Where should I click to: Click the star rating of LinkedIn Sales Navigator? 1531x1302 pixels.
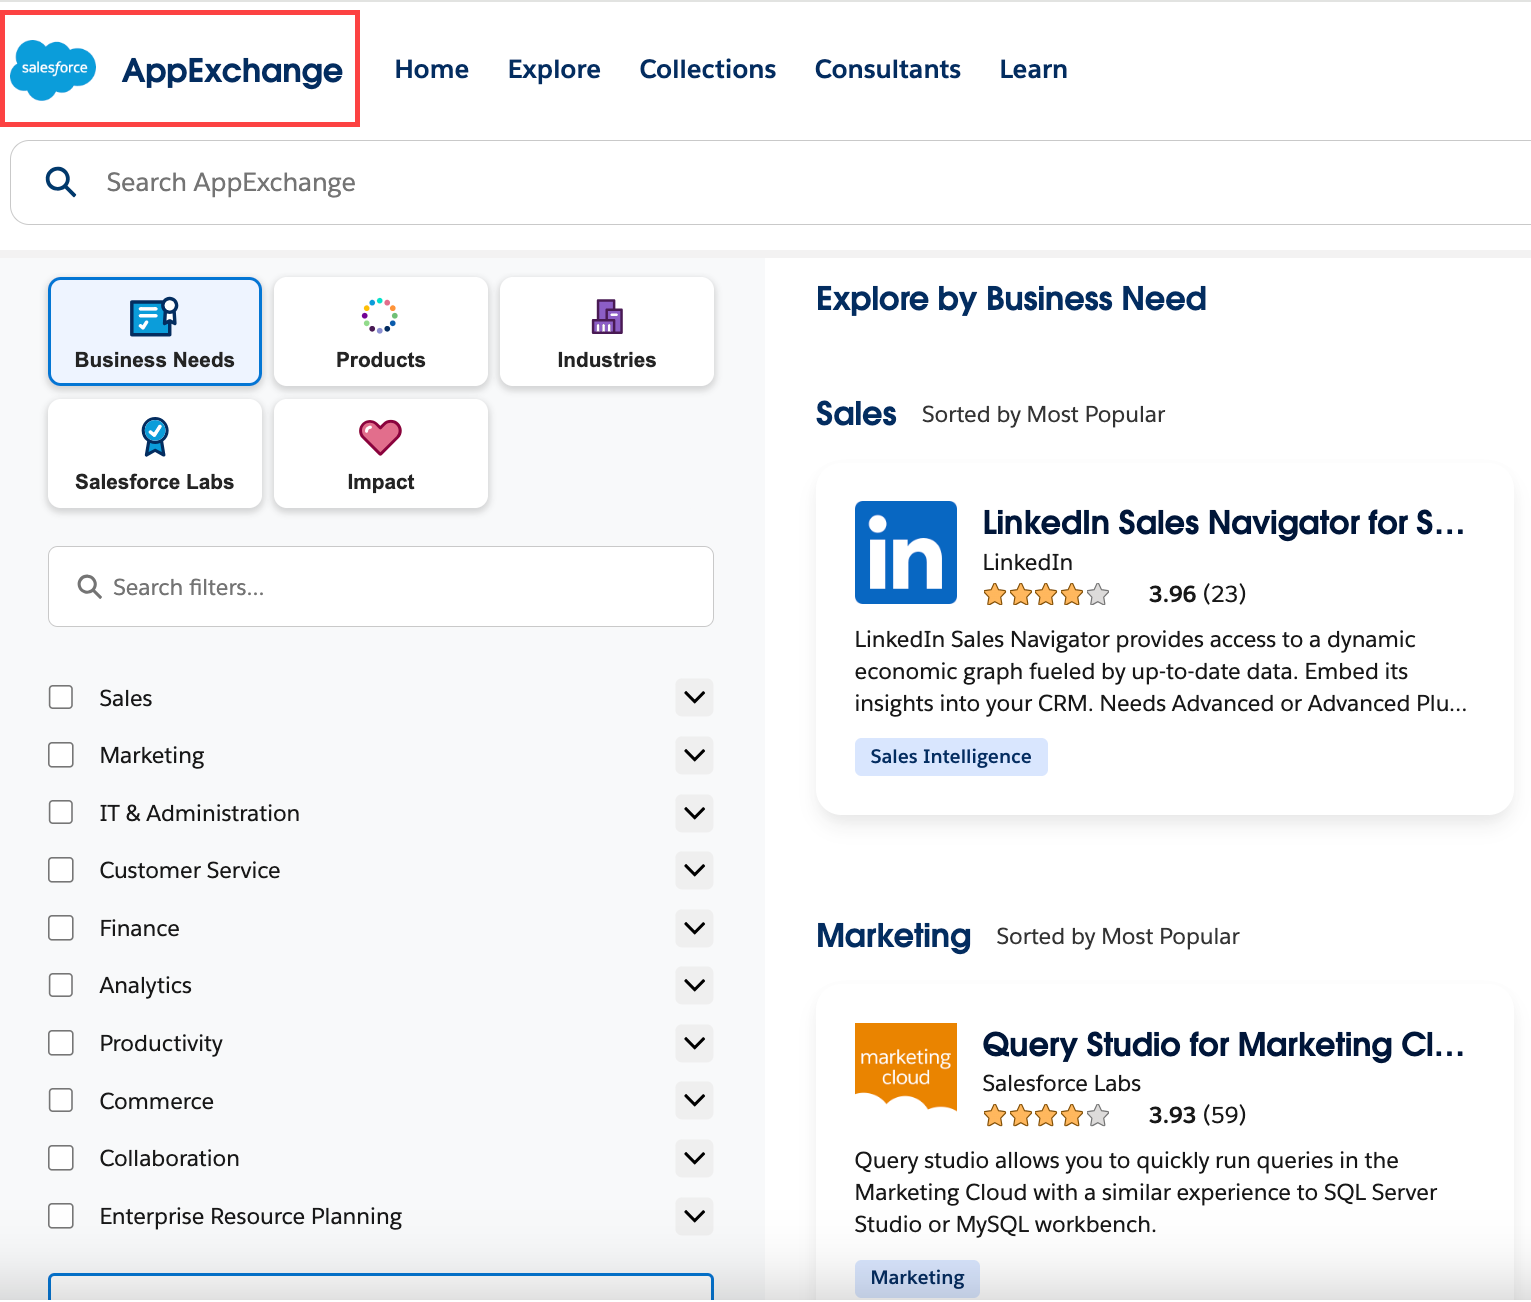coord(1047,595)
